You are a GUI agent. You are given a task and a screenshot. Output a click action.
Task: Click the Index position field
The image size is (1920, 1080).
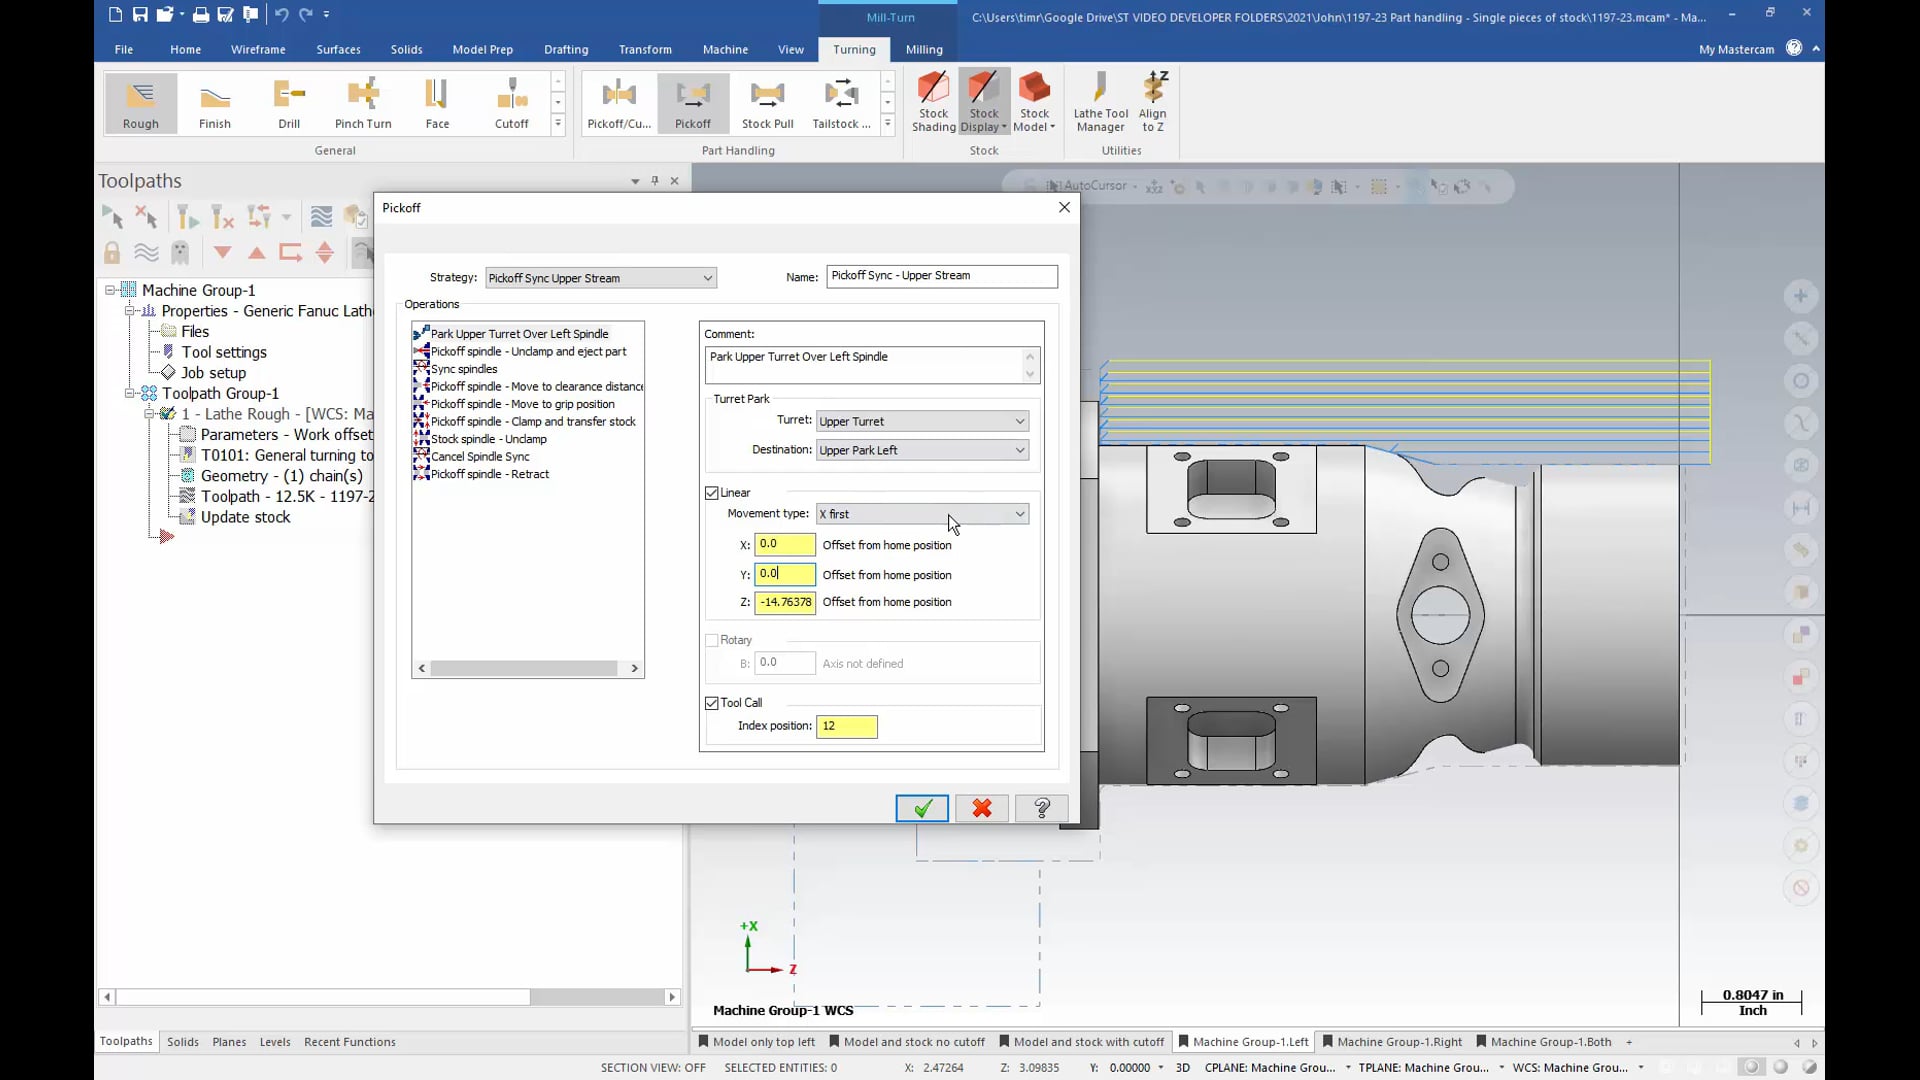[x=847, y=726]
